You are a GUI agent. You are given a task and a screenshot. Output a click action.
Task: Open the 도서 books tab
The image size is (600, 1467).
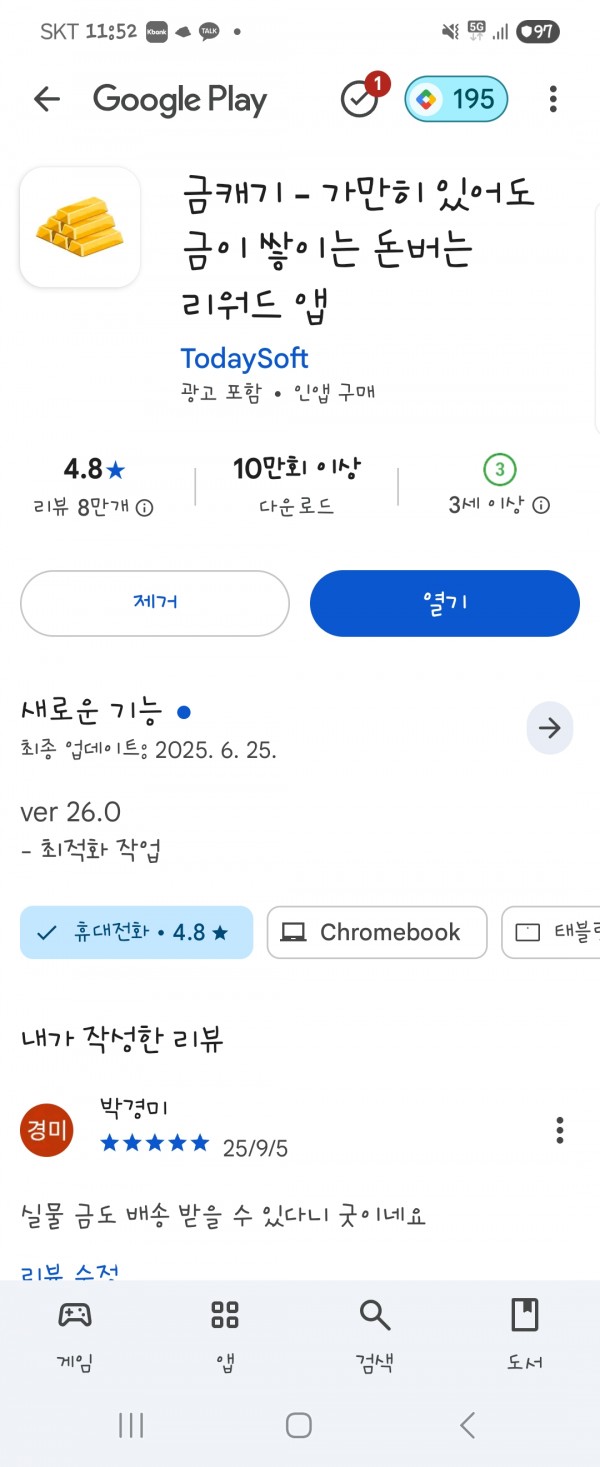click(x=525, y=1336)
